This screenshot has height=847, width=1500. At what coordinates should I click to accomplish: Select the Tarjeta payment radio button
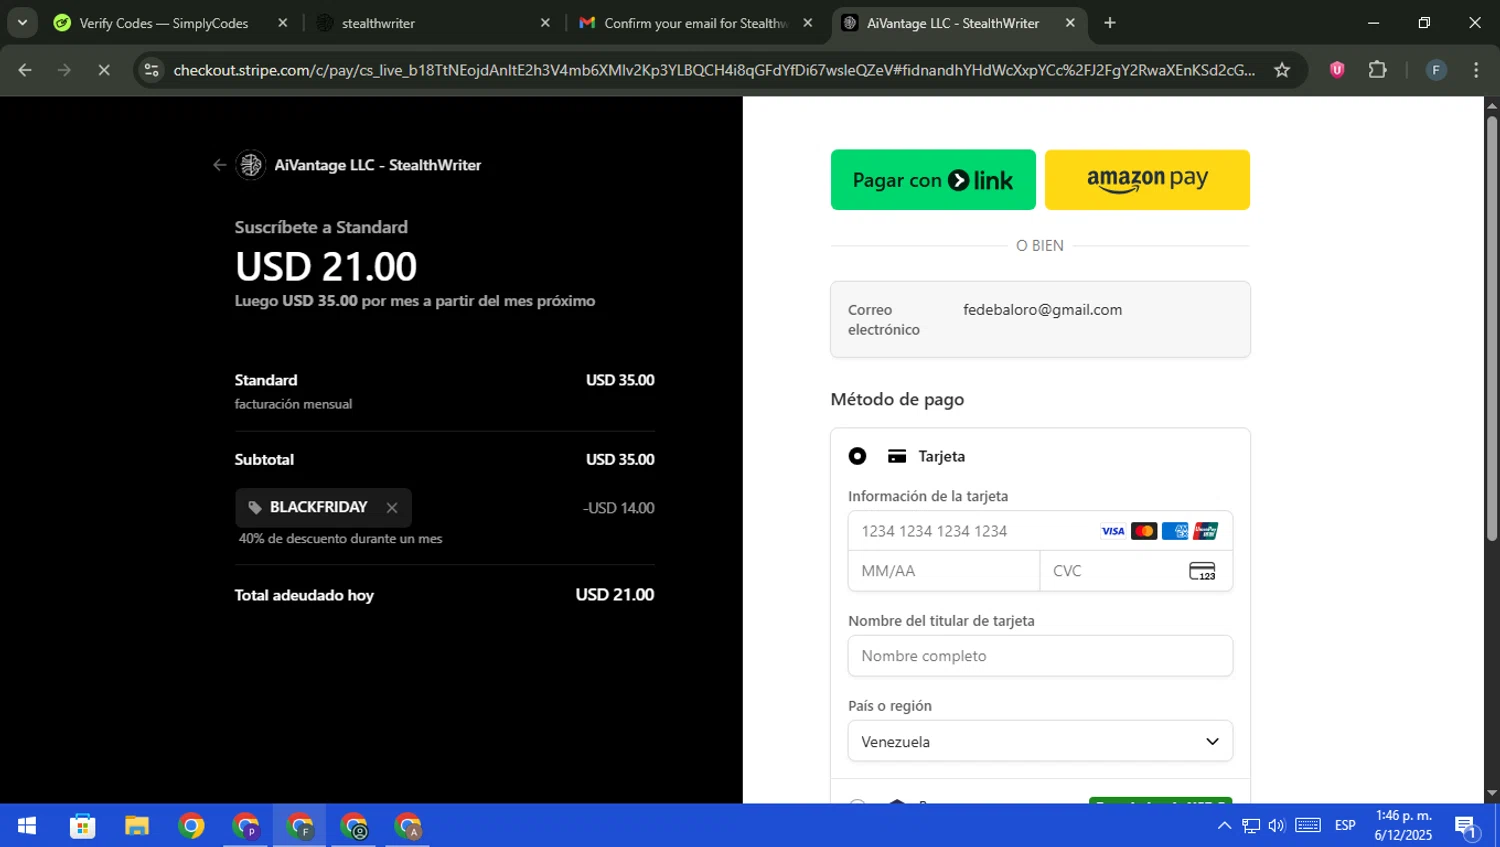857,456
